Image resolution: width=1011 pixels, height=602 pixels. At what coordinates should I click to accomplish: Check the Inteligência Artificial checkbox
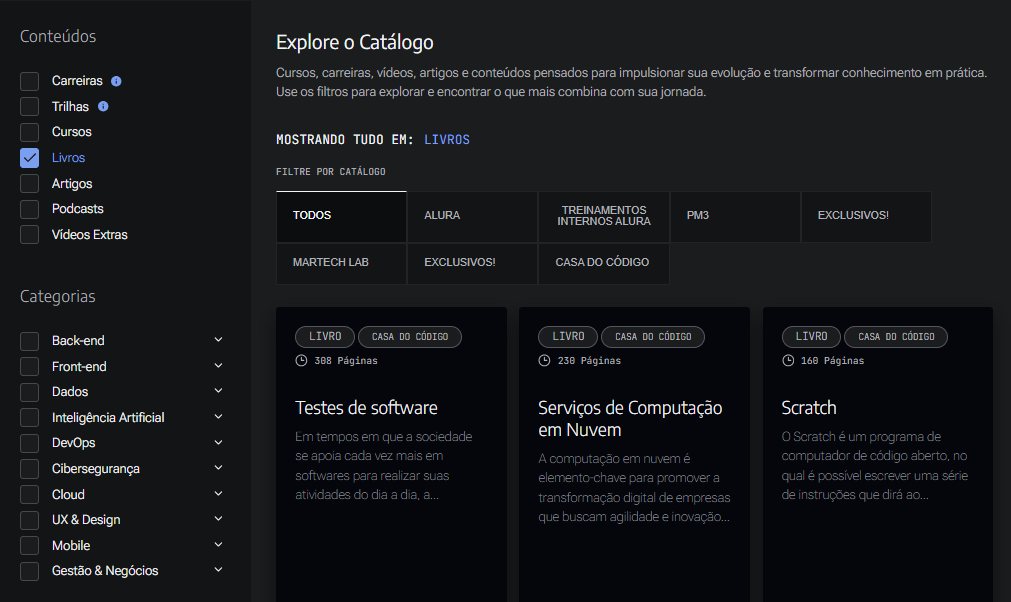pyautogui.click(x=30, y=417)
